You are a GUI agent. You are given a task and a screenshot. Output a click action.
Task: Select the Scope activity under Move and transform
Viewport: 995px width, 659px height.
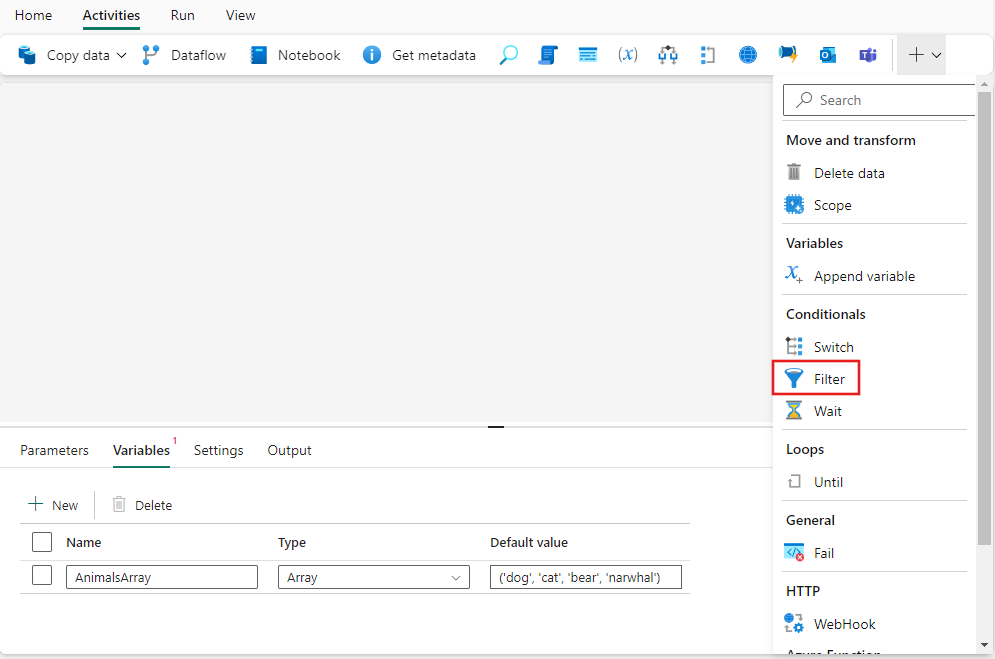click(831, 204)
